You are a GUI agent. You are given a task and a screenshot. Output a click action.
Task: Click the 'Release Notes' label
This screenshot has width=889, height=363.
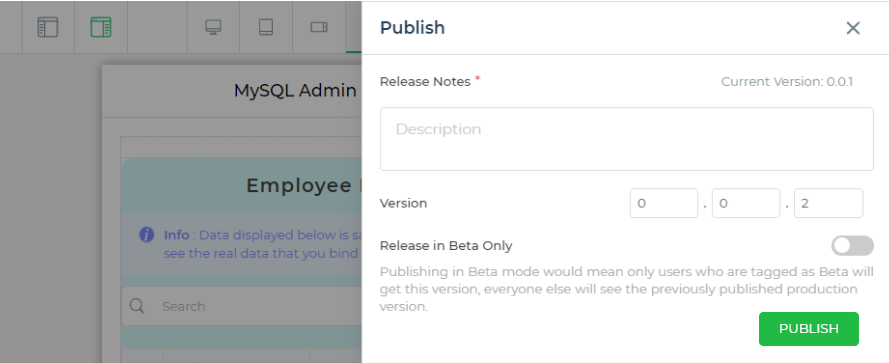(425, 82)
